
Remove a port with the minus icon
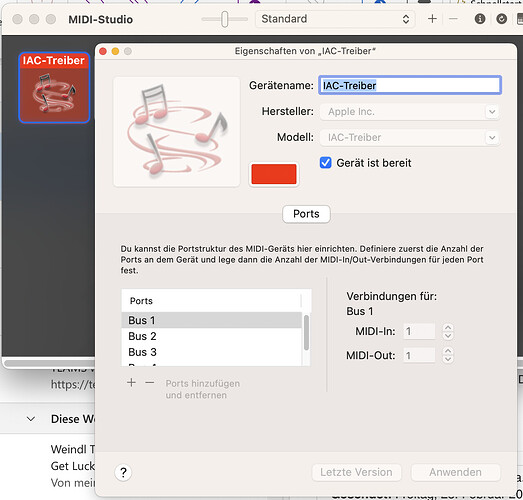[150, 383]
